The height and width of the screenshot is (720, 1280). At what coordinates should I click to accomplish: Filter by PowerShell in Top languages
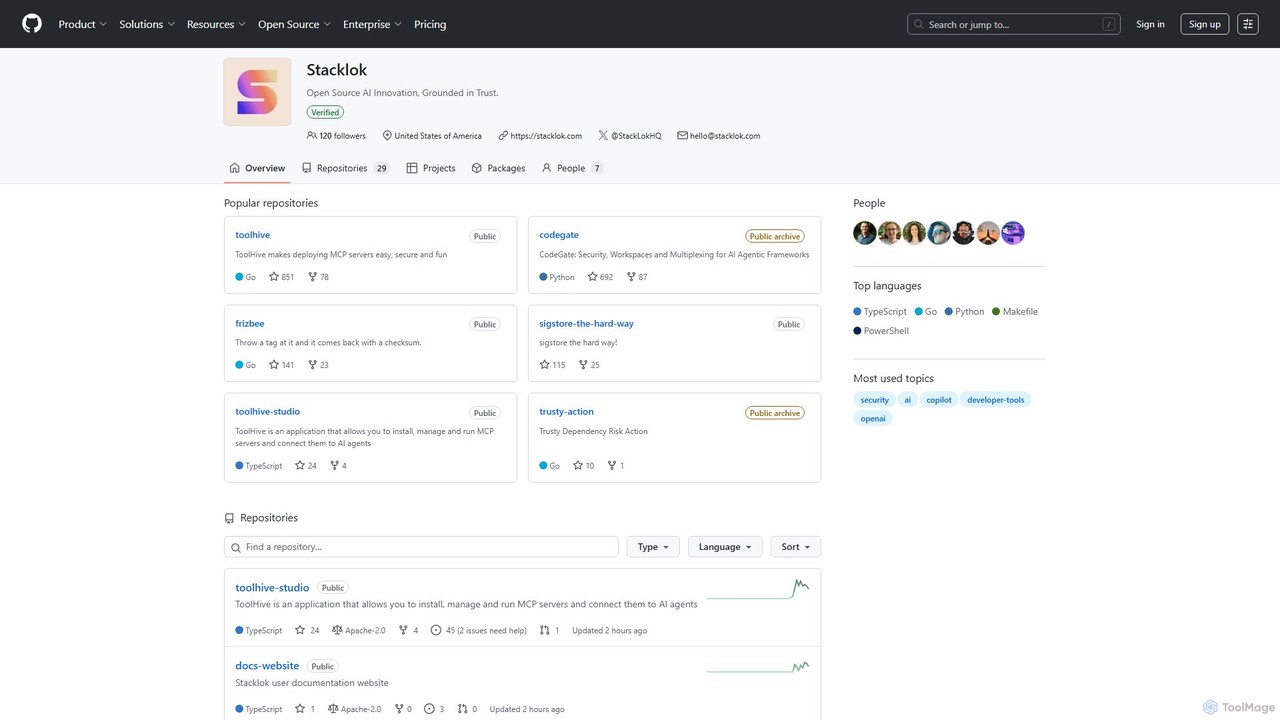pos(881,331)
